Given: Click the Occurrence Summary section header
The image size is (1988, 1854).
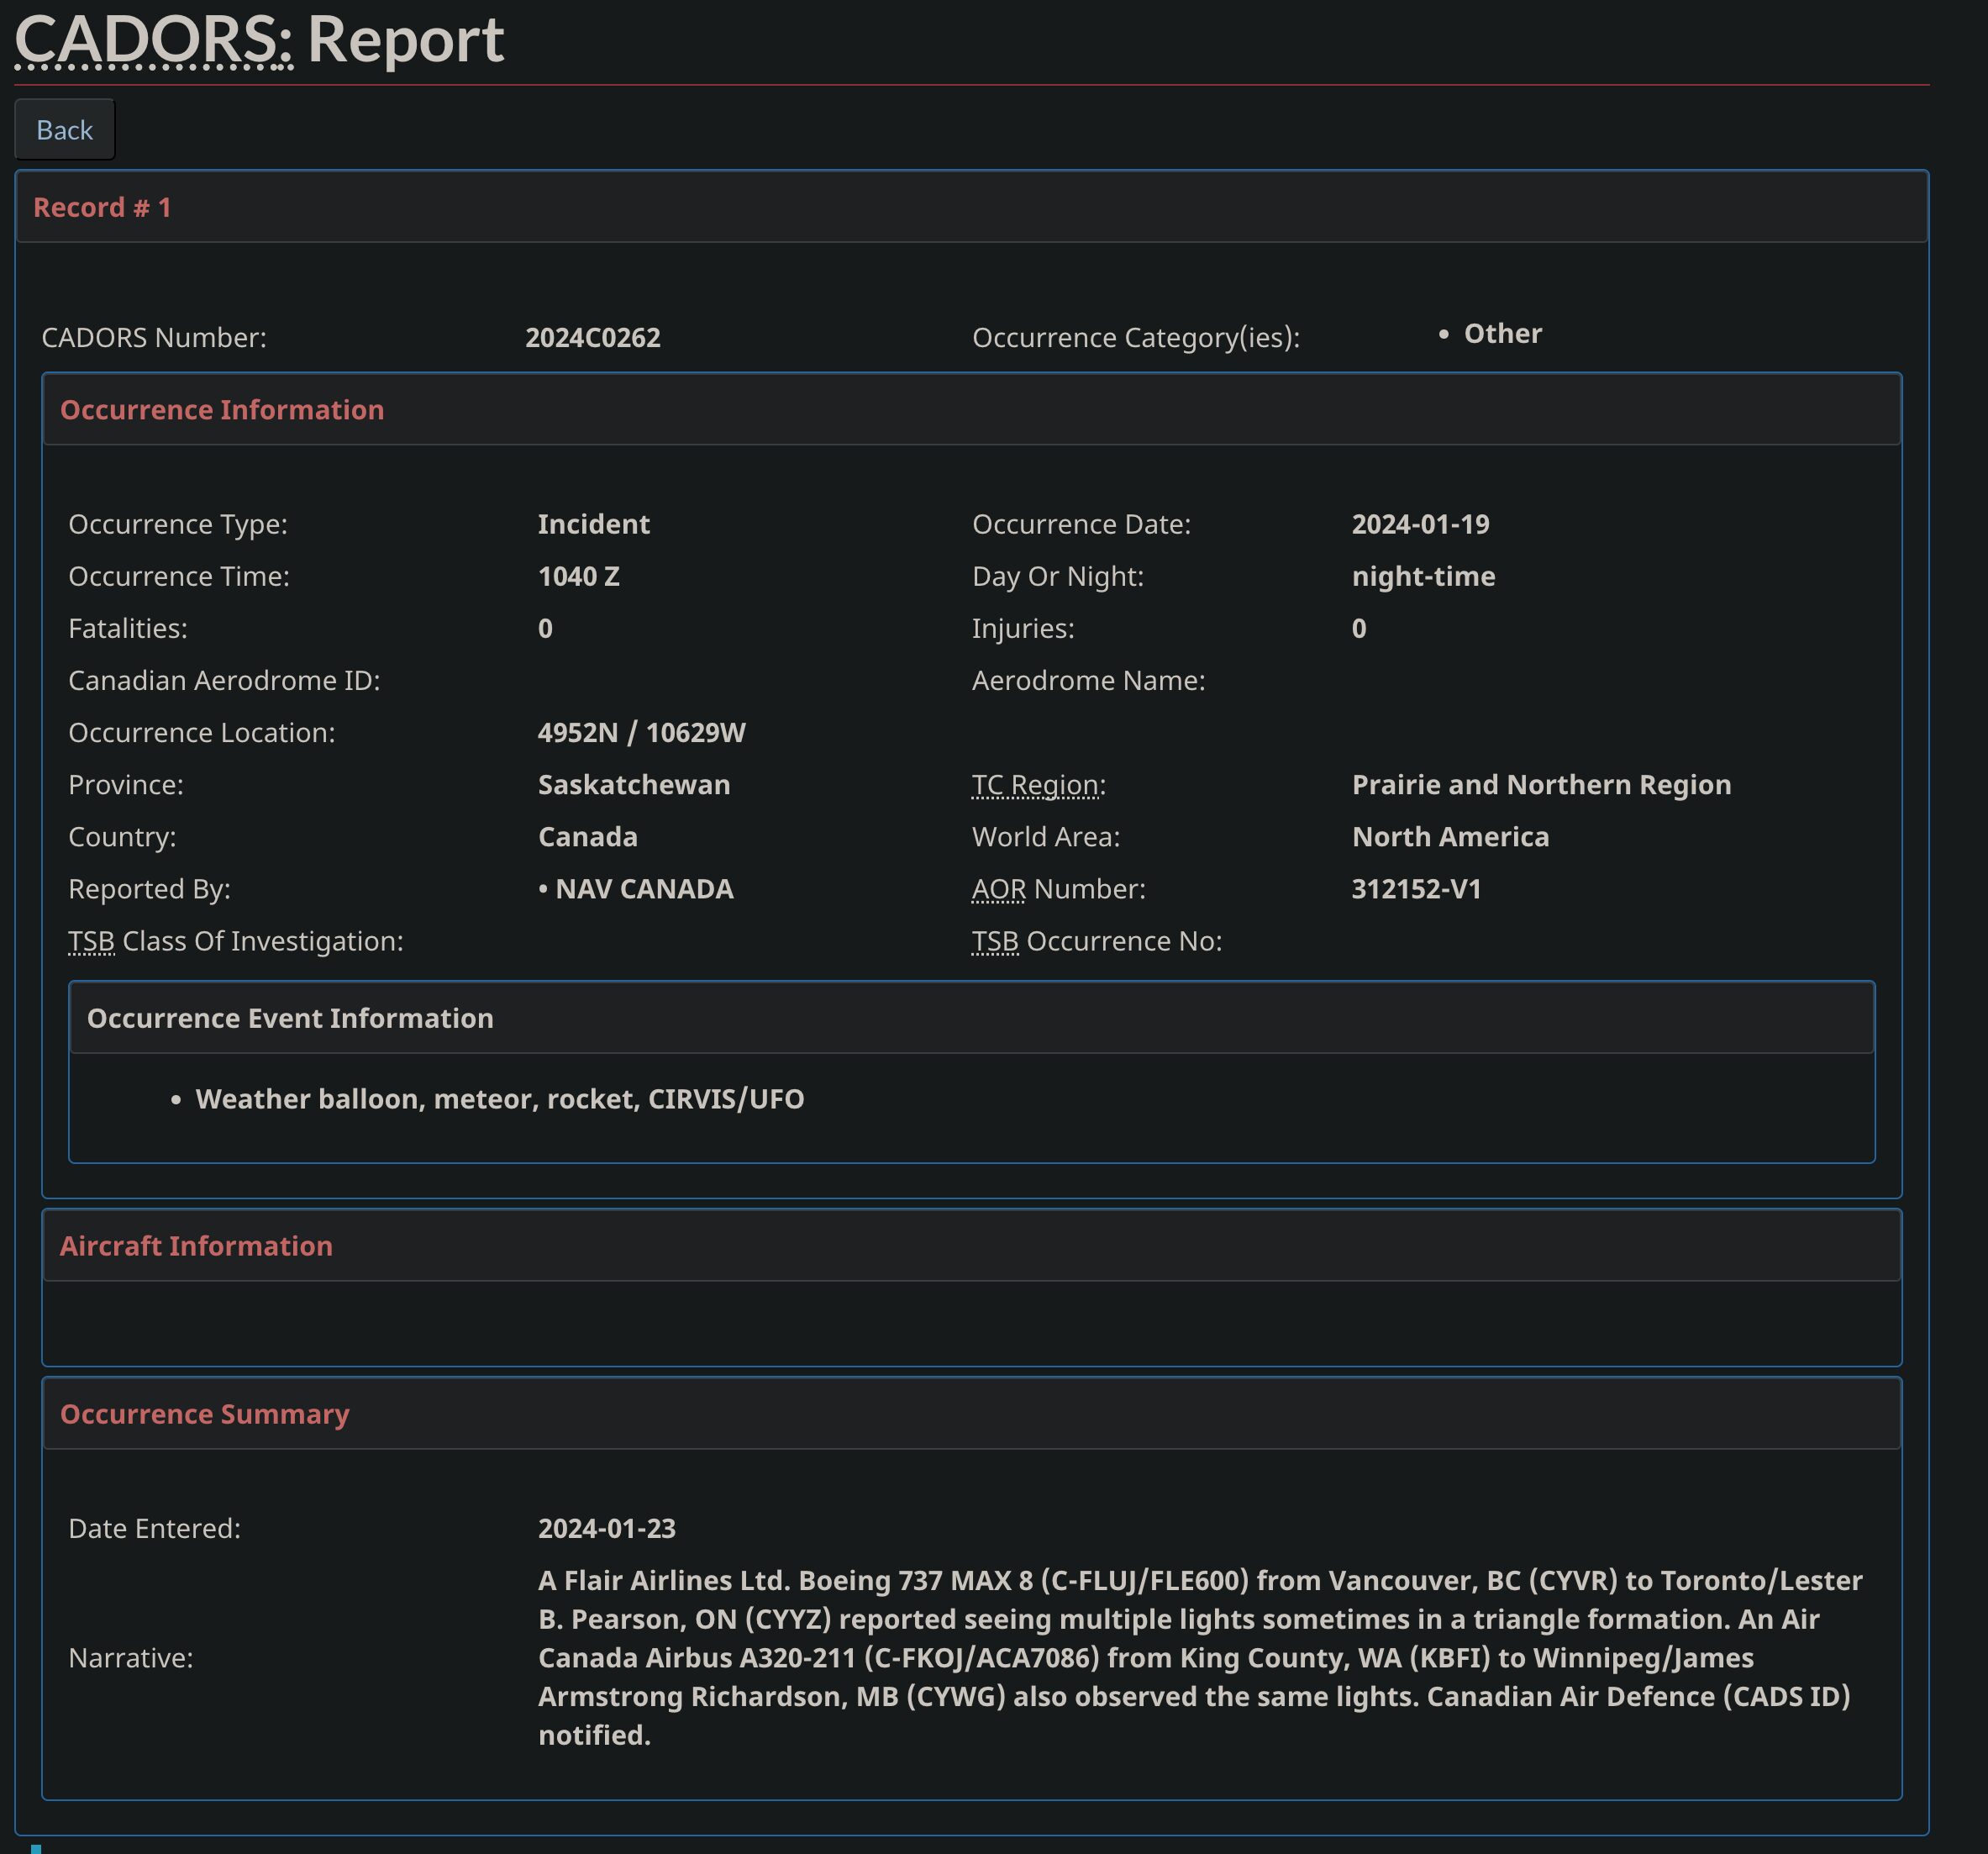Looking at the screenshot, I should tap(205, 1414).
